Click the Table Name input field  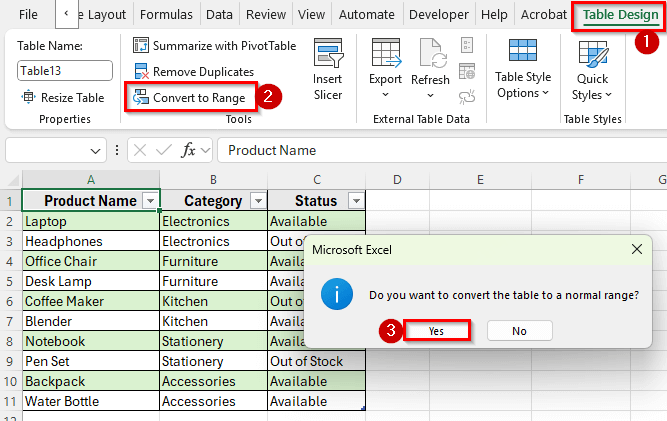[65, 71]
